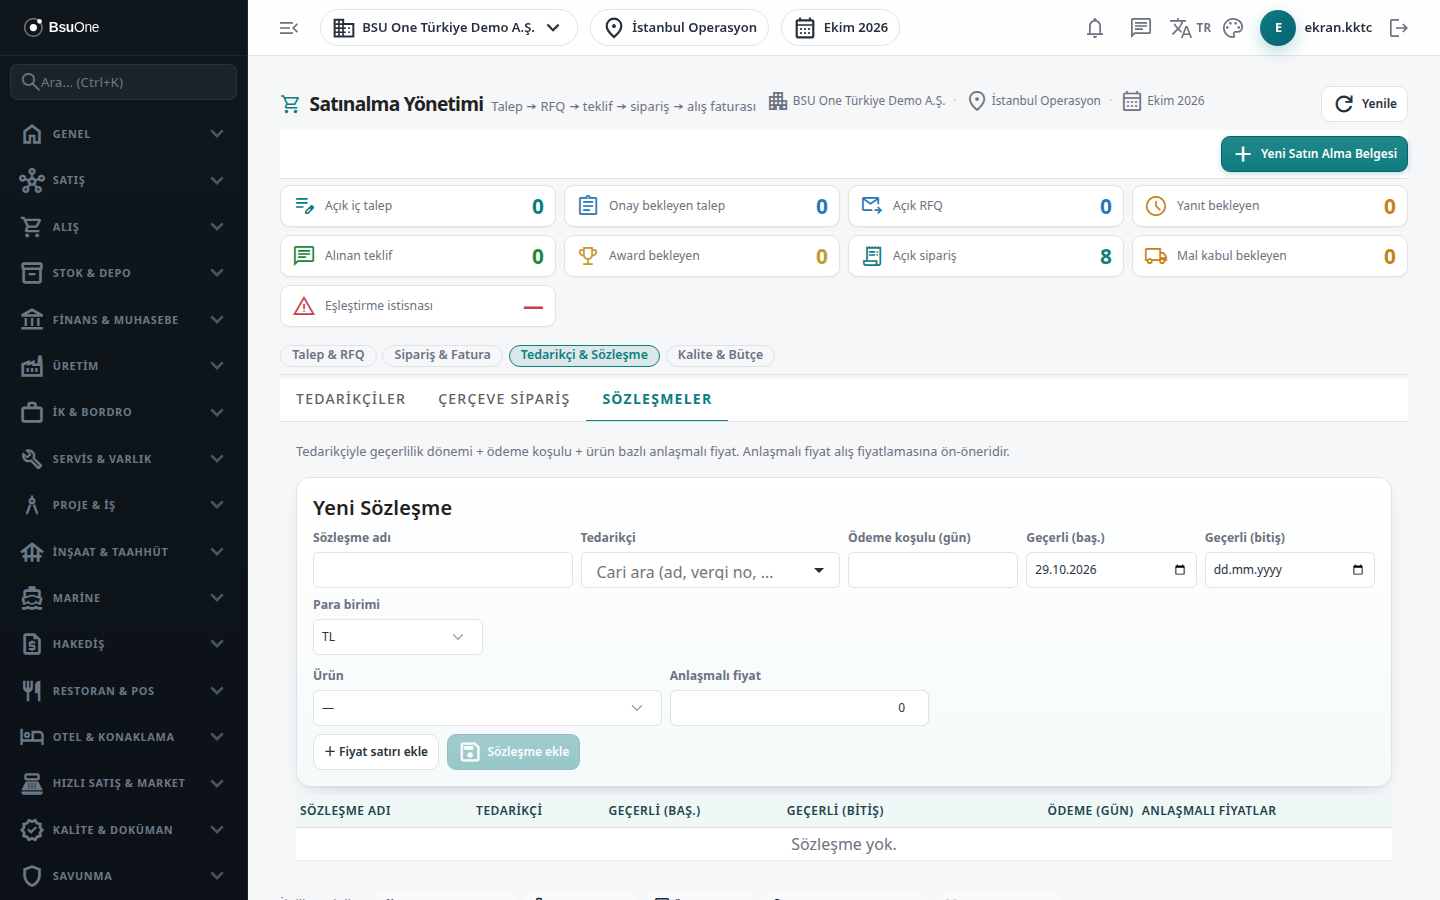Focus the Ödeme koşulu (gün) field
Screen dimensions: 1440x900
[933, 570]
